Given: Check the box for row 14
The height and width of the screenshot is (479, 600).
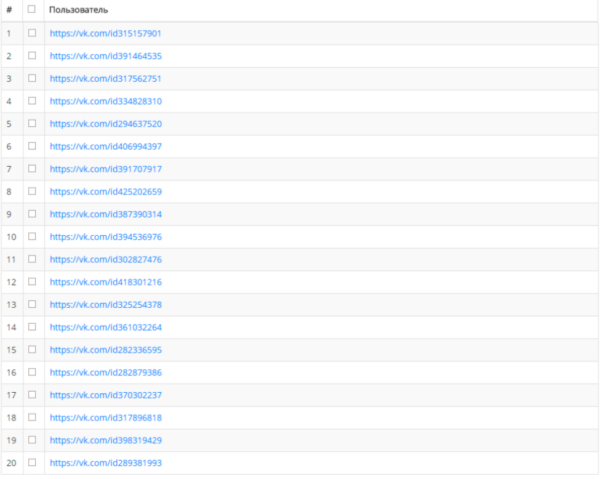Looking at the screenshot, I should (x=32, y=327).
